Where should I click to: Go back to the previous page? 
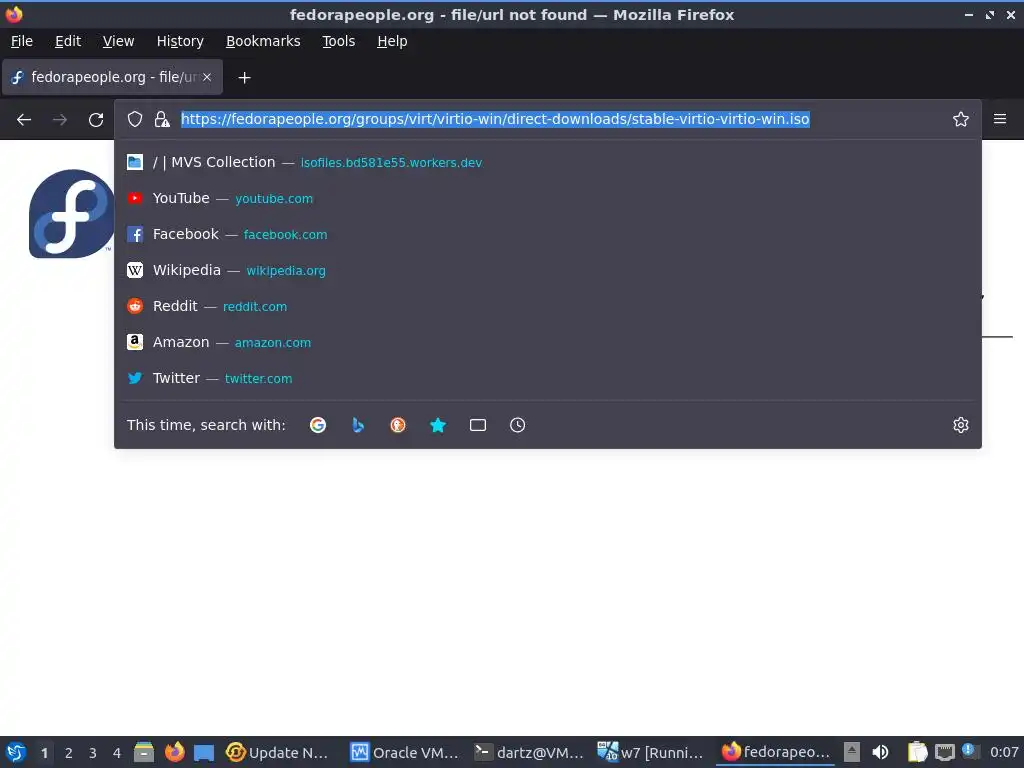[x=24, y=120]
